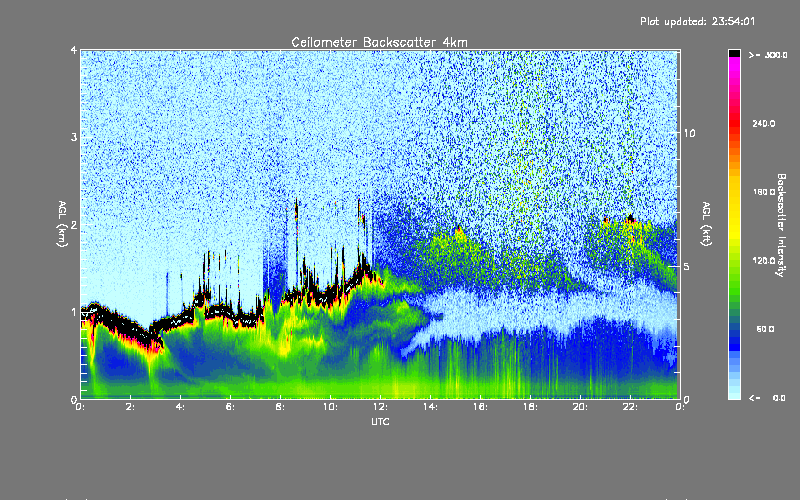Click the "UTC" x-axis label
The height and width of the screenshot is (500, 800).
click(x=380, y=421)
